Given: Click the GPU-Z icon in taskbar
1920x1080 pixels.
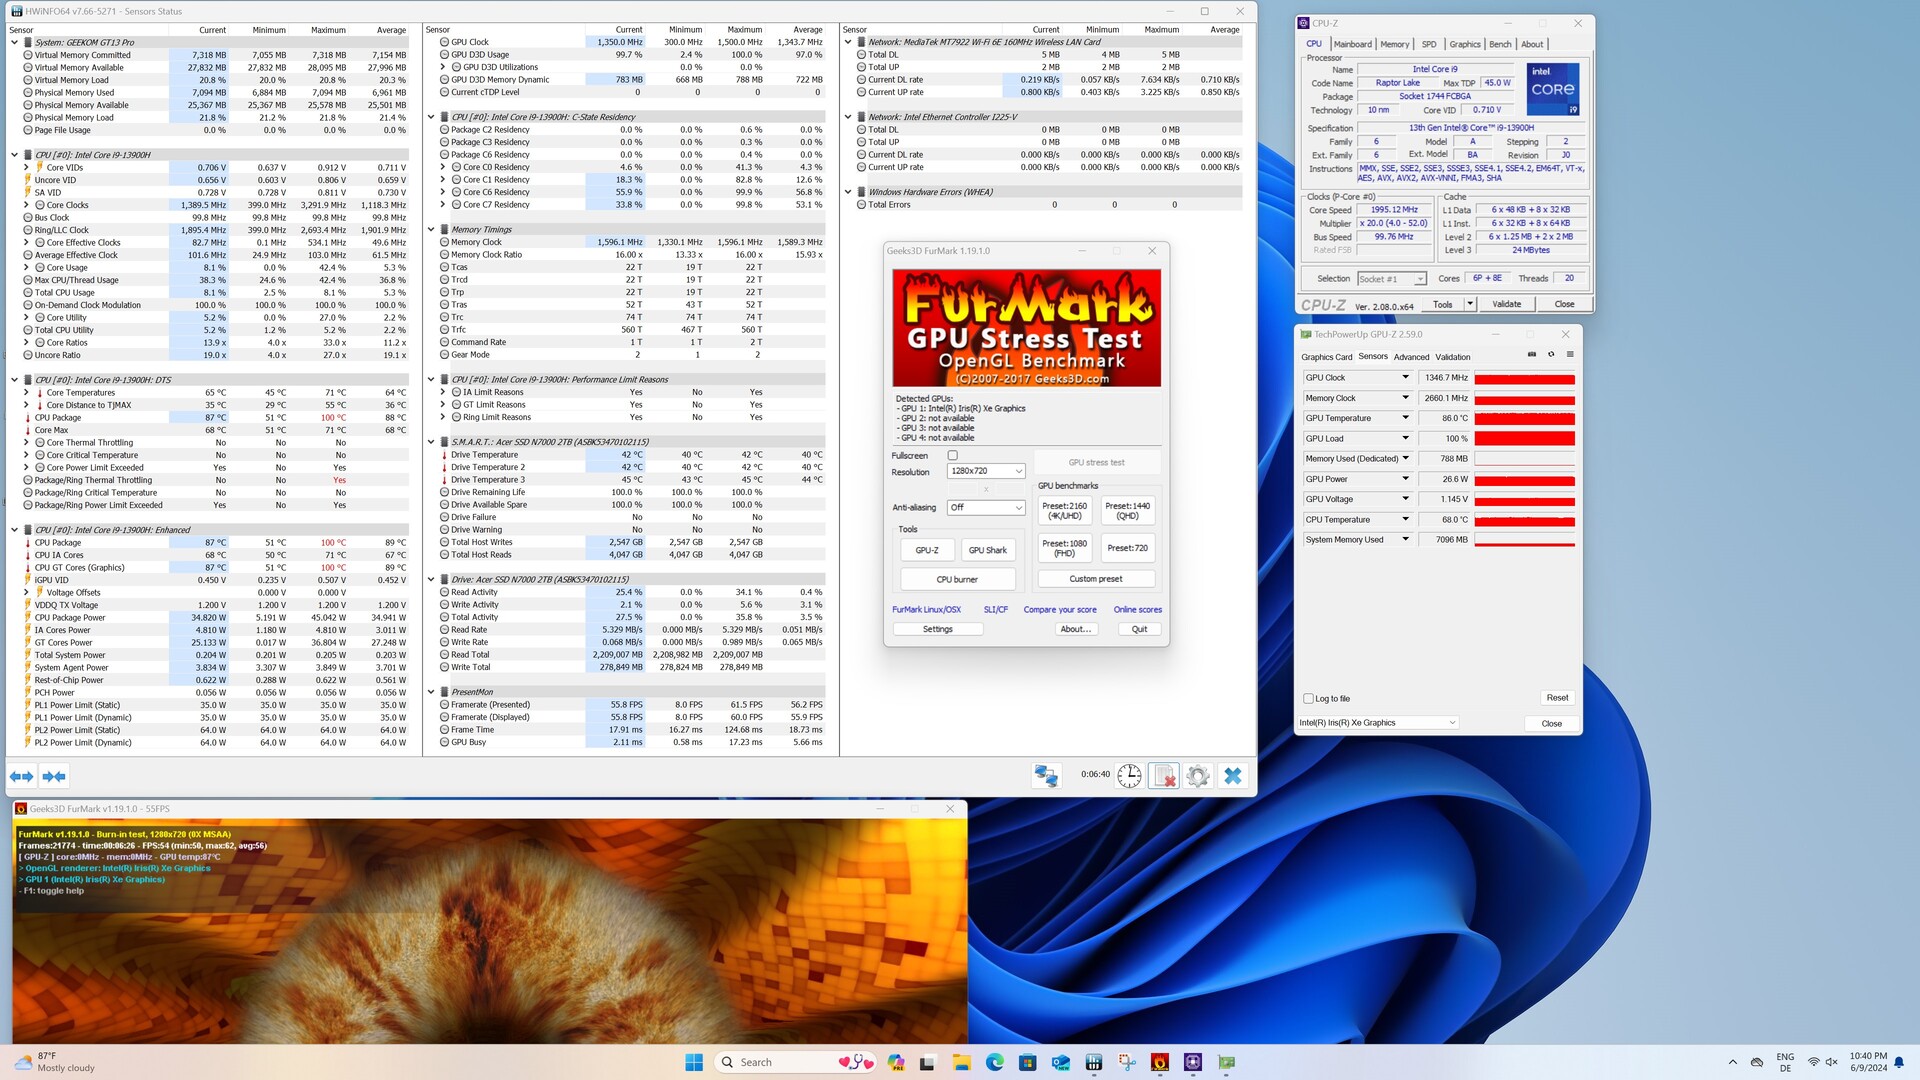Looking at the screenshot, I should tap(1227, 1062).
